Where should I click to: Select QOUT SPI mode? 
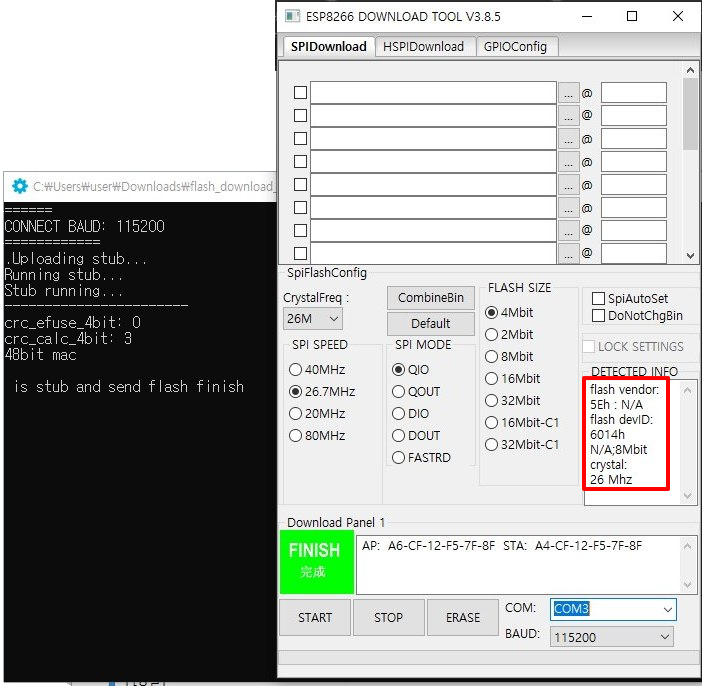[416, 391]
